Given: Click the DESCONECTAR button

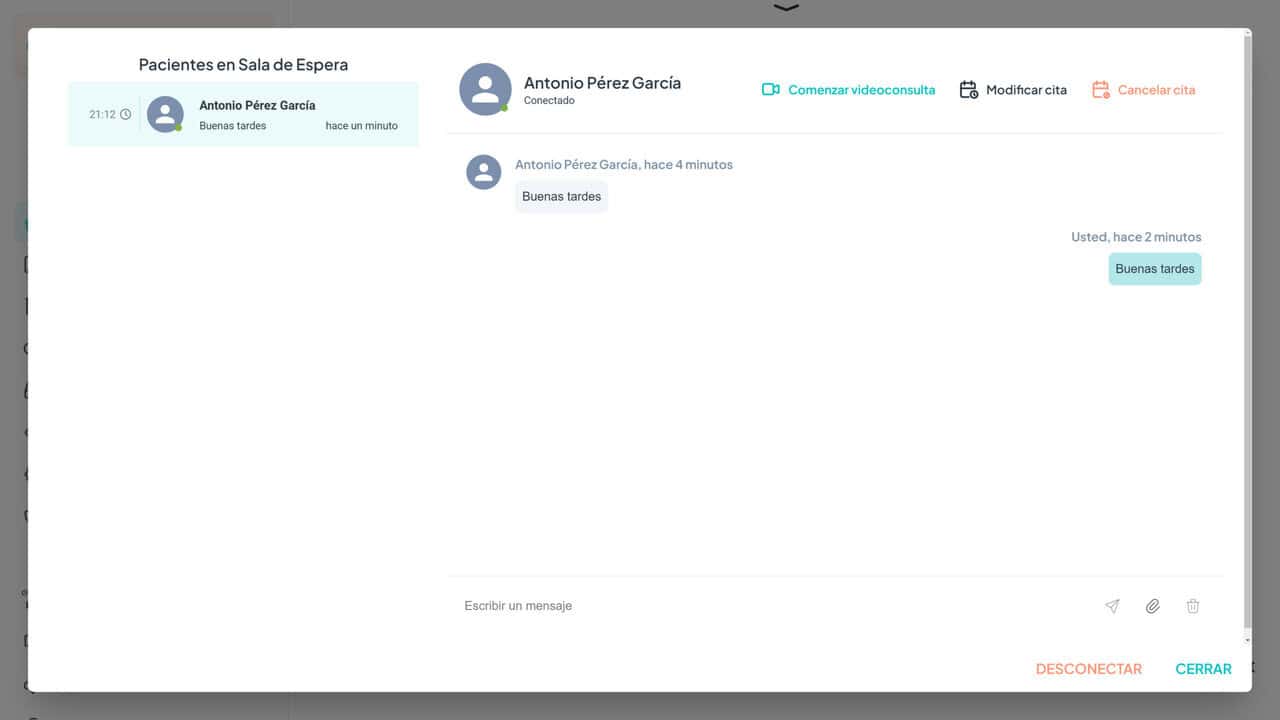Looking at the screenshot, I should 1088,669.
